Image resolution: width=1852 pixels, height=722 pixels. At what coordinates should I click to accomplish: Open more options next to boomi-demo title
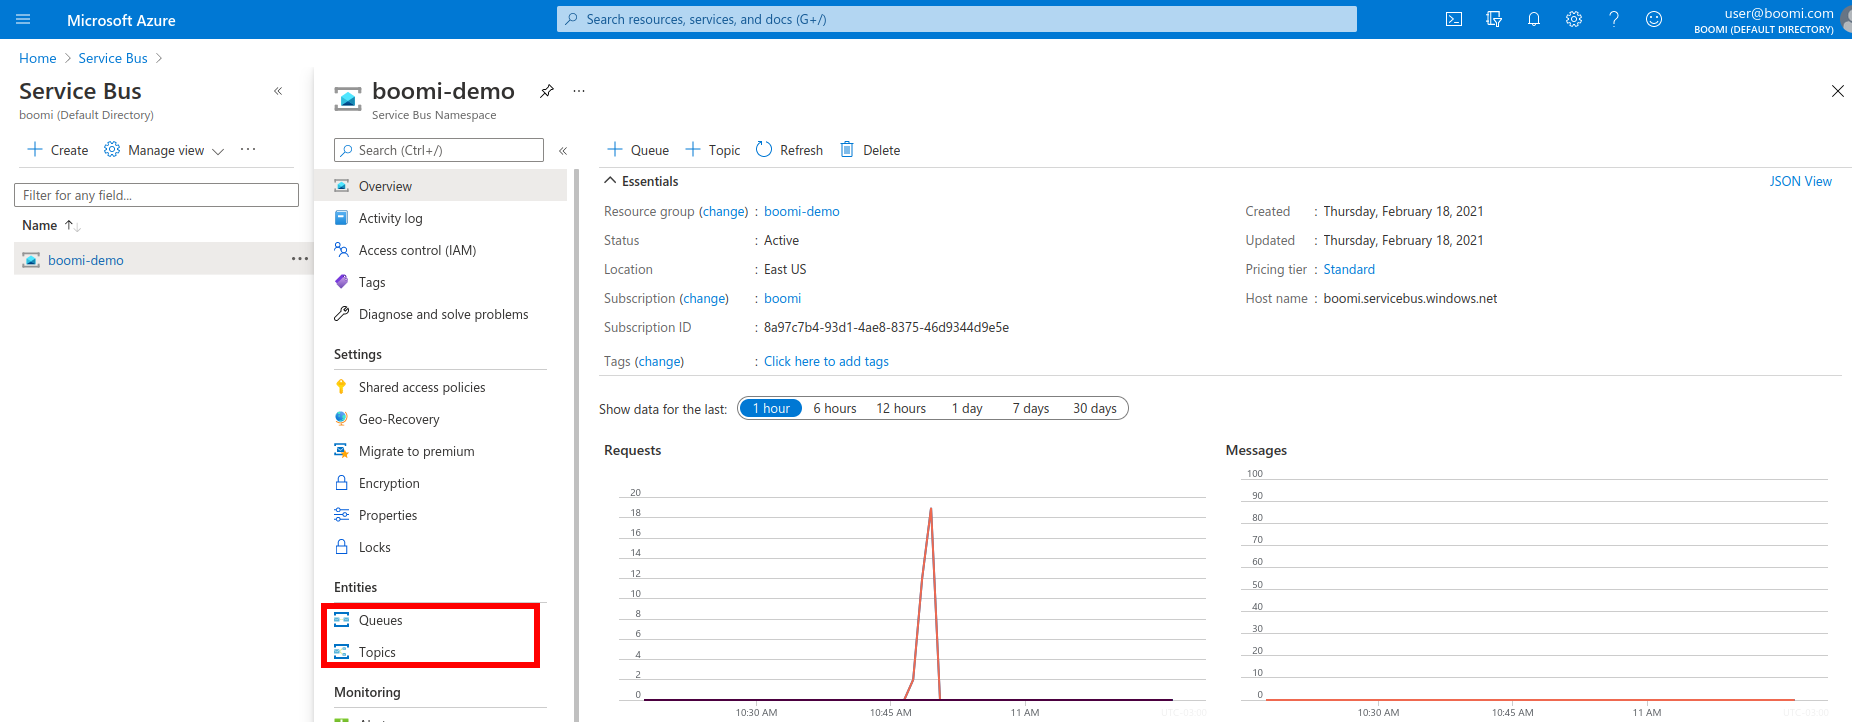pyautogui.click(x=579, y=91)
